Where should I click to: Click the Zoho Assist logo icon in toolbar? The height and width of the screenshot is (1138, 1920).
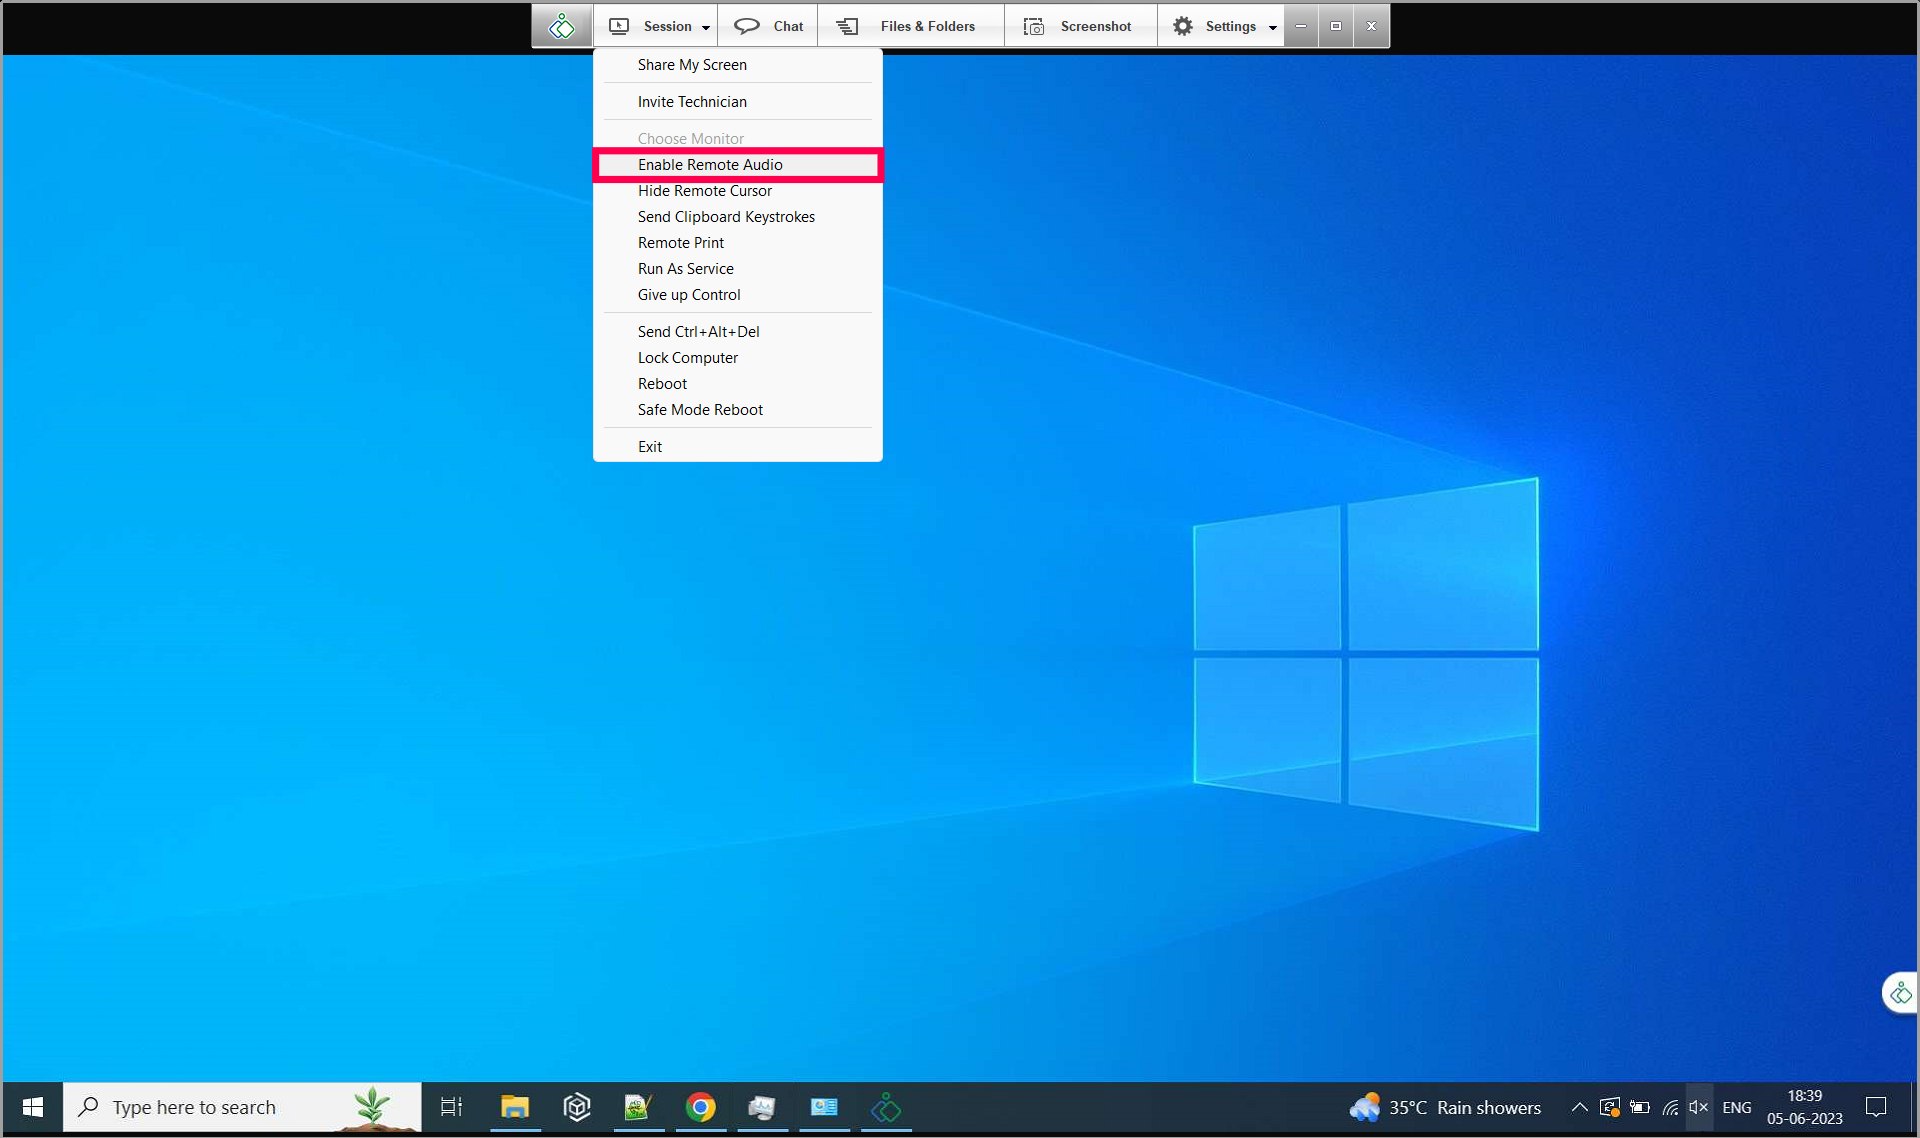(562, 26)
